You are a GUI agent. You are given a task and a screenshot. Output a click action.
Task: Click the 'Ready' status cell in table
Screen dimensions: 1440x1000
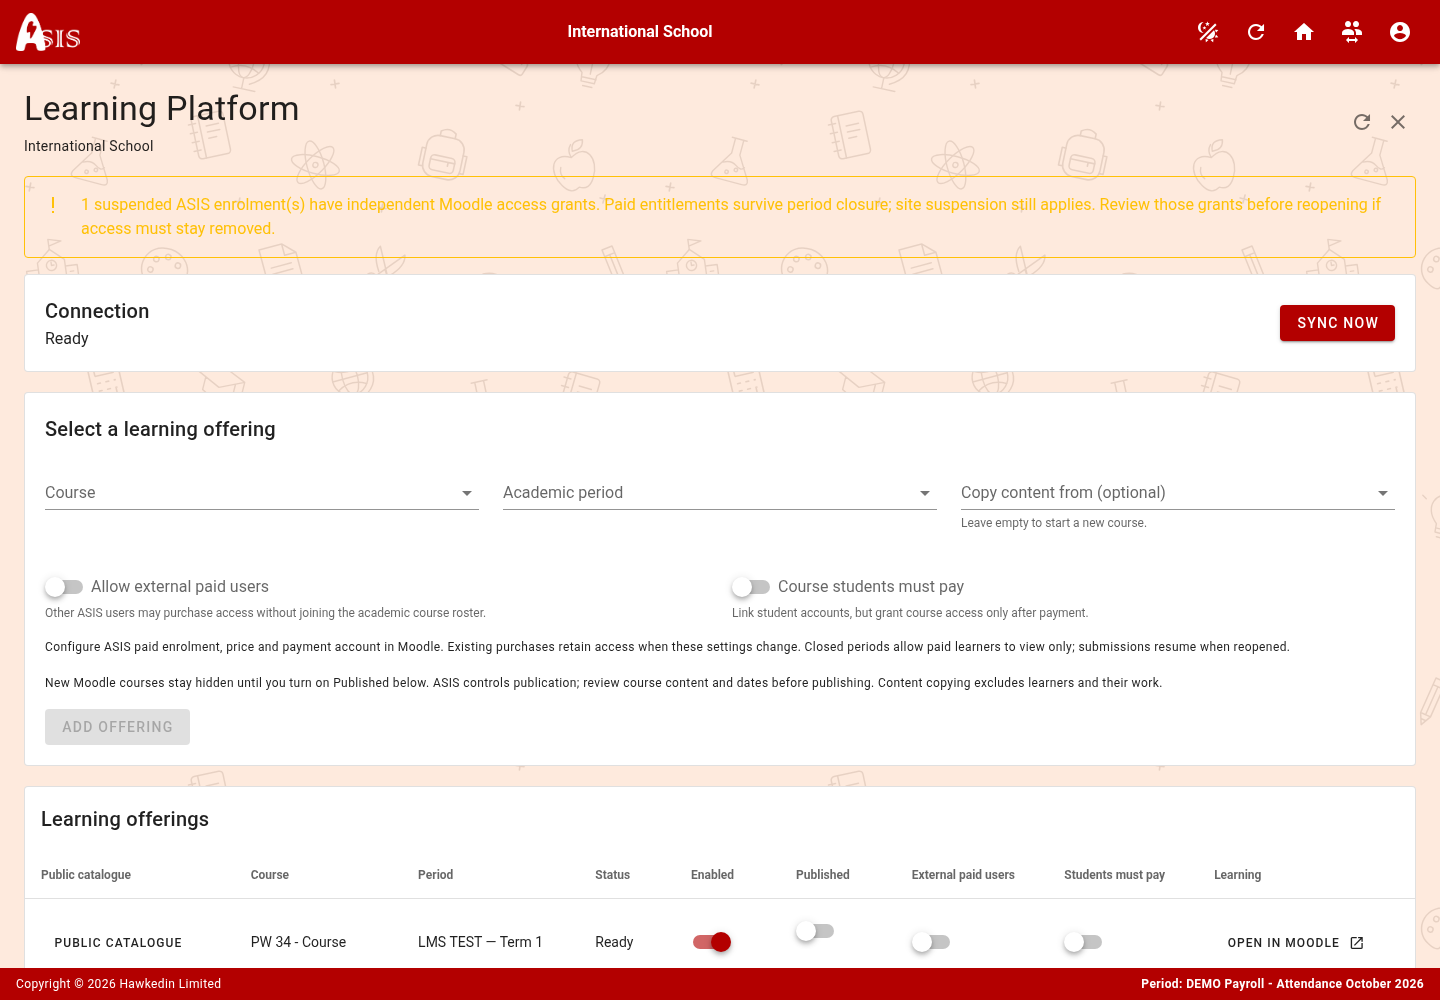pyautogui.click(x=614, y=942)
